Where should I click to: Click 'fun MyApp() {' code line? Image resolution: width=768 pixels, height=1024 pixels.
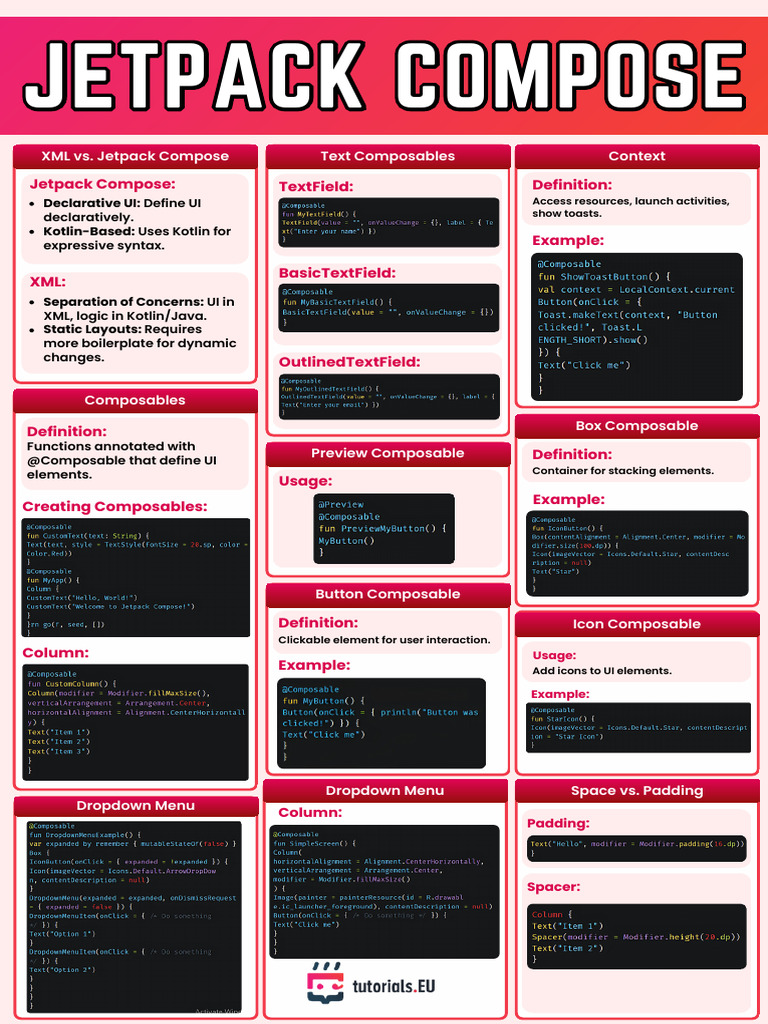[53, 580]
